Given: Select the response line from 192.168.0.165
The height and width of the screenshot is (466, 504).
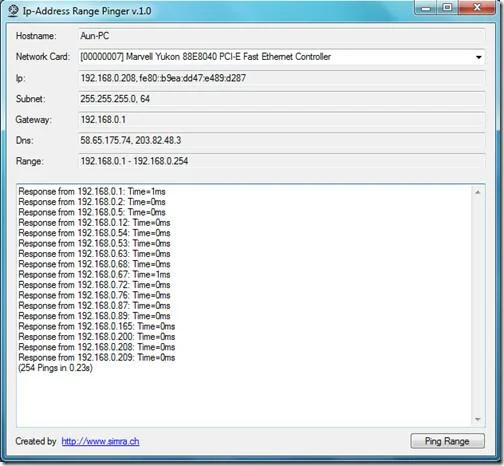Looking at the screenshot, I should pyautogui.click(x=97, y=326).
